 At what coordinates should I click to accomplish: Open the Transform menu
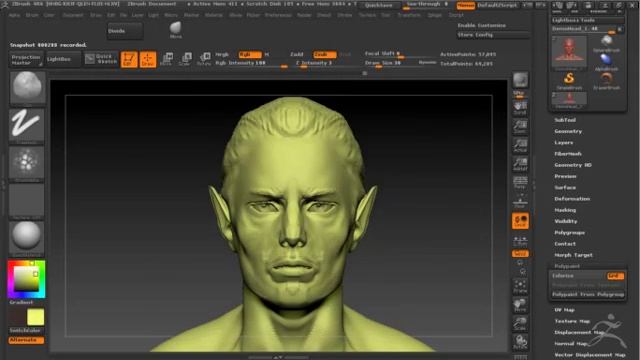409,15
